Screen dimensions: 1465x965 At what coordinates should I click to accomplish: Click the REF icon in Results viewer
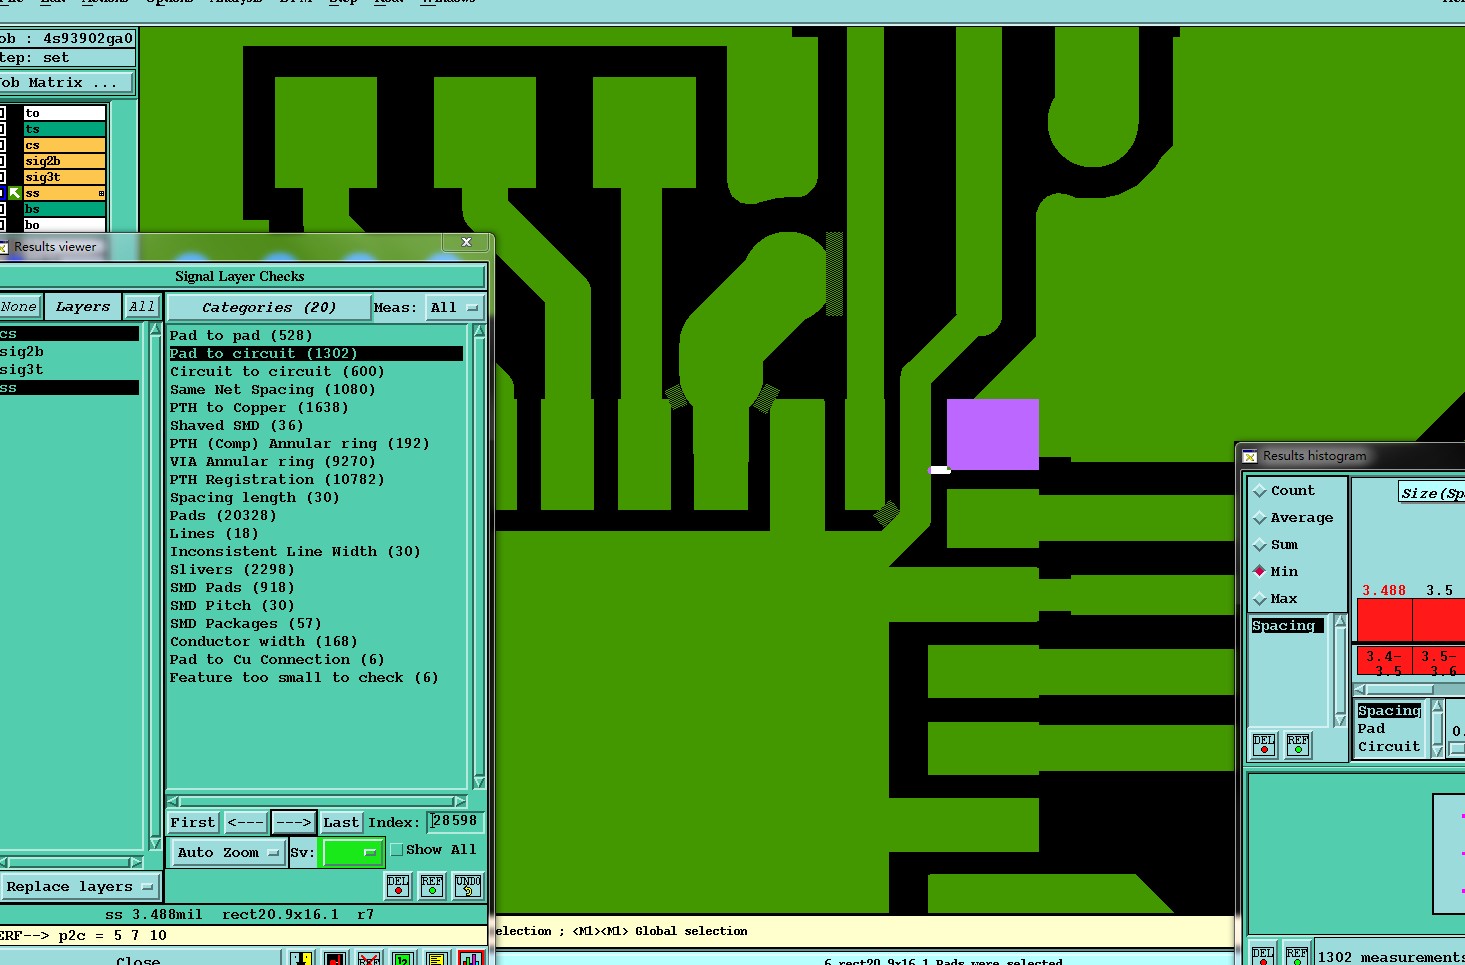[x=432, y=886]
